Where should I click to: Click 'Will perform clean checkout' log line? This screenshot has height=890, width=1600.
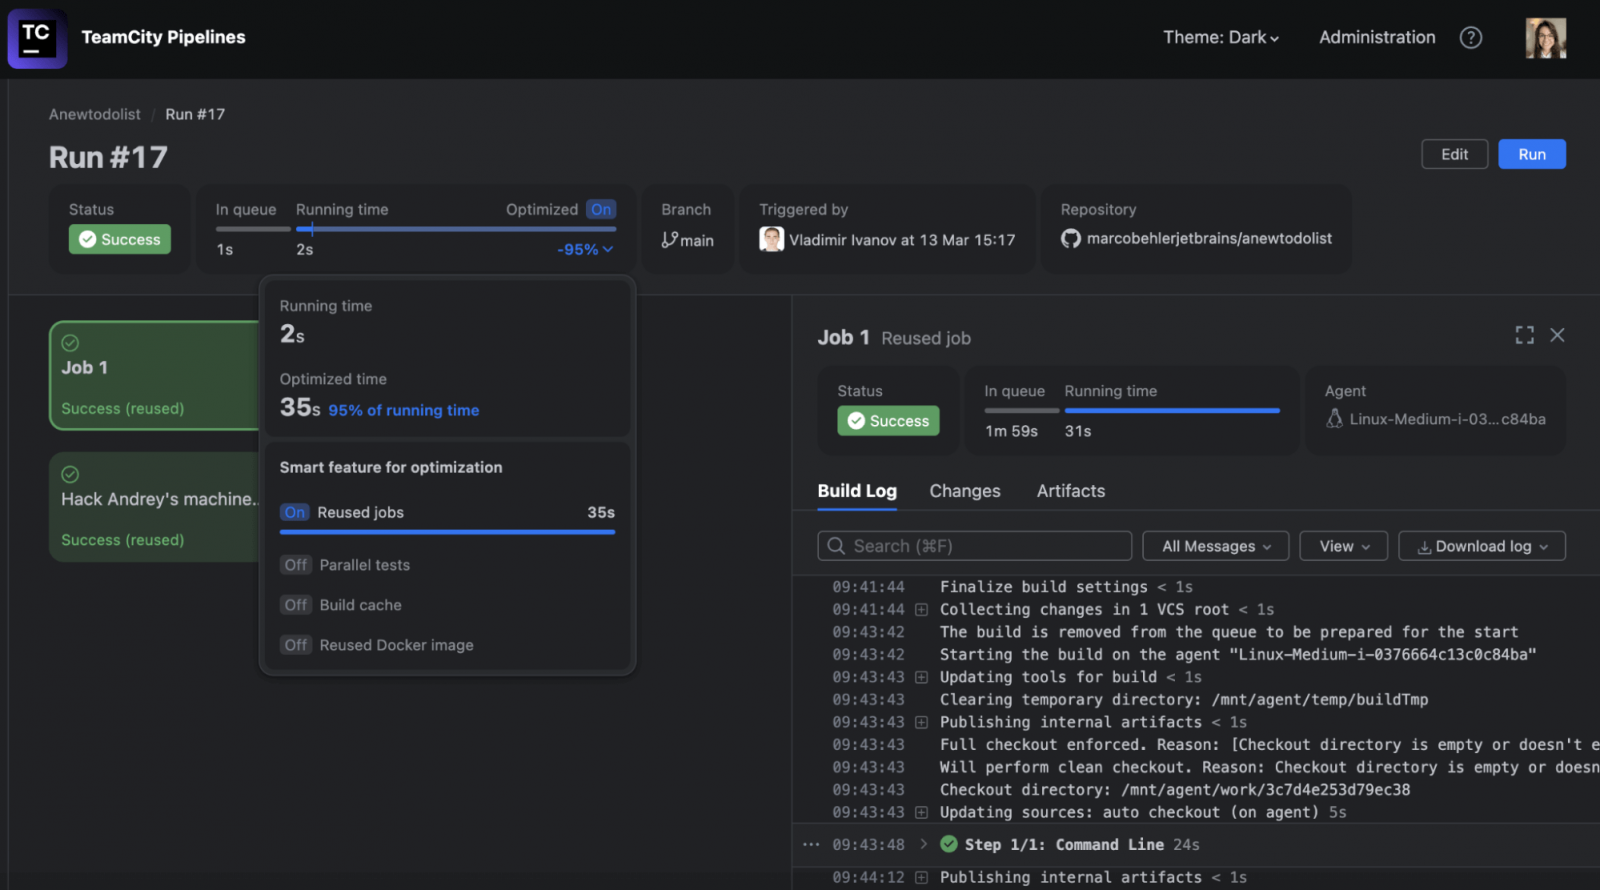click(1269, 768)
